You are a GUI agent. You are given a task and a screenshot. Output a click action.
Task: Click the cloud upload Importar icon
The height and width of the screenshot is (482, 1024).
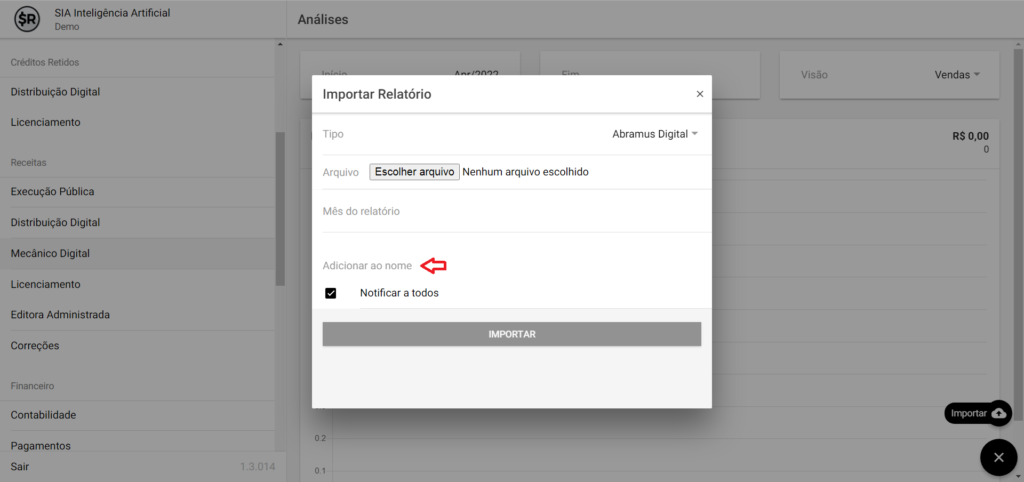click(x=998, y=413)
